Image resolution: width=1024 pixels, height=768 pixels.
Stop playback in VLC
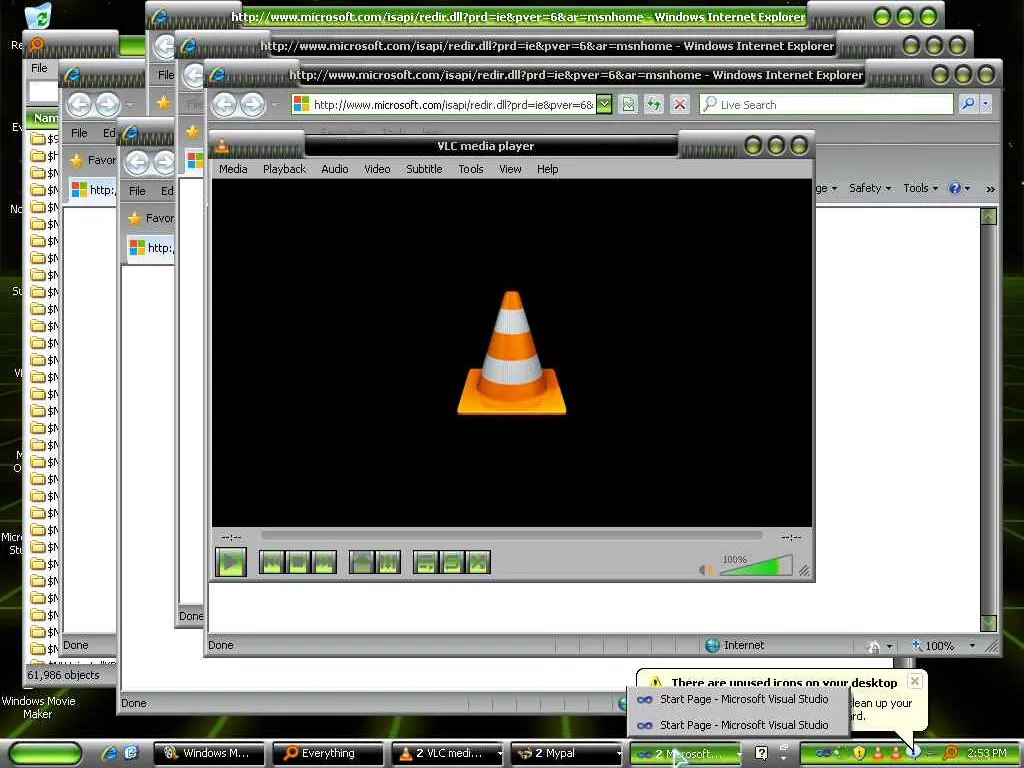coord(298,562)
